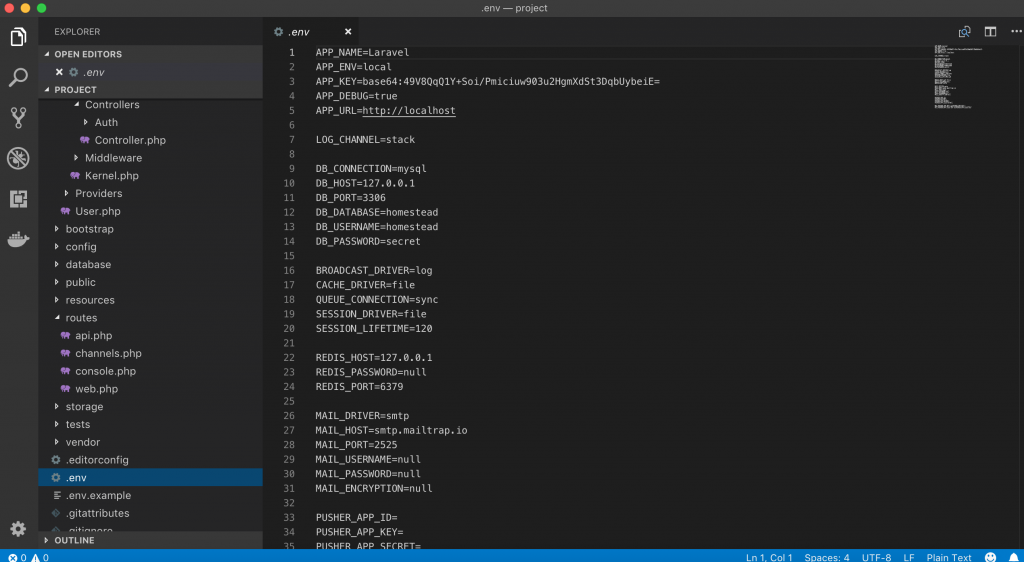This screenshot has width=1024, height=562.
Task: Click the minimap code overview
Action: [957, 76]
